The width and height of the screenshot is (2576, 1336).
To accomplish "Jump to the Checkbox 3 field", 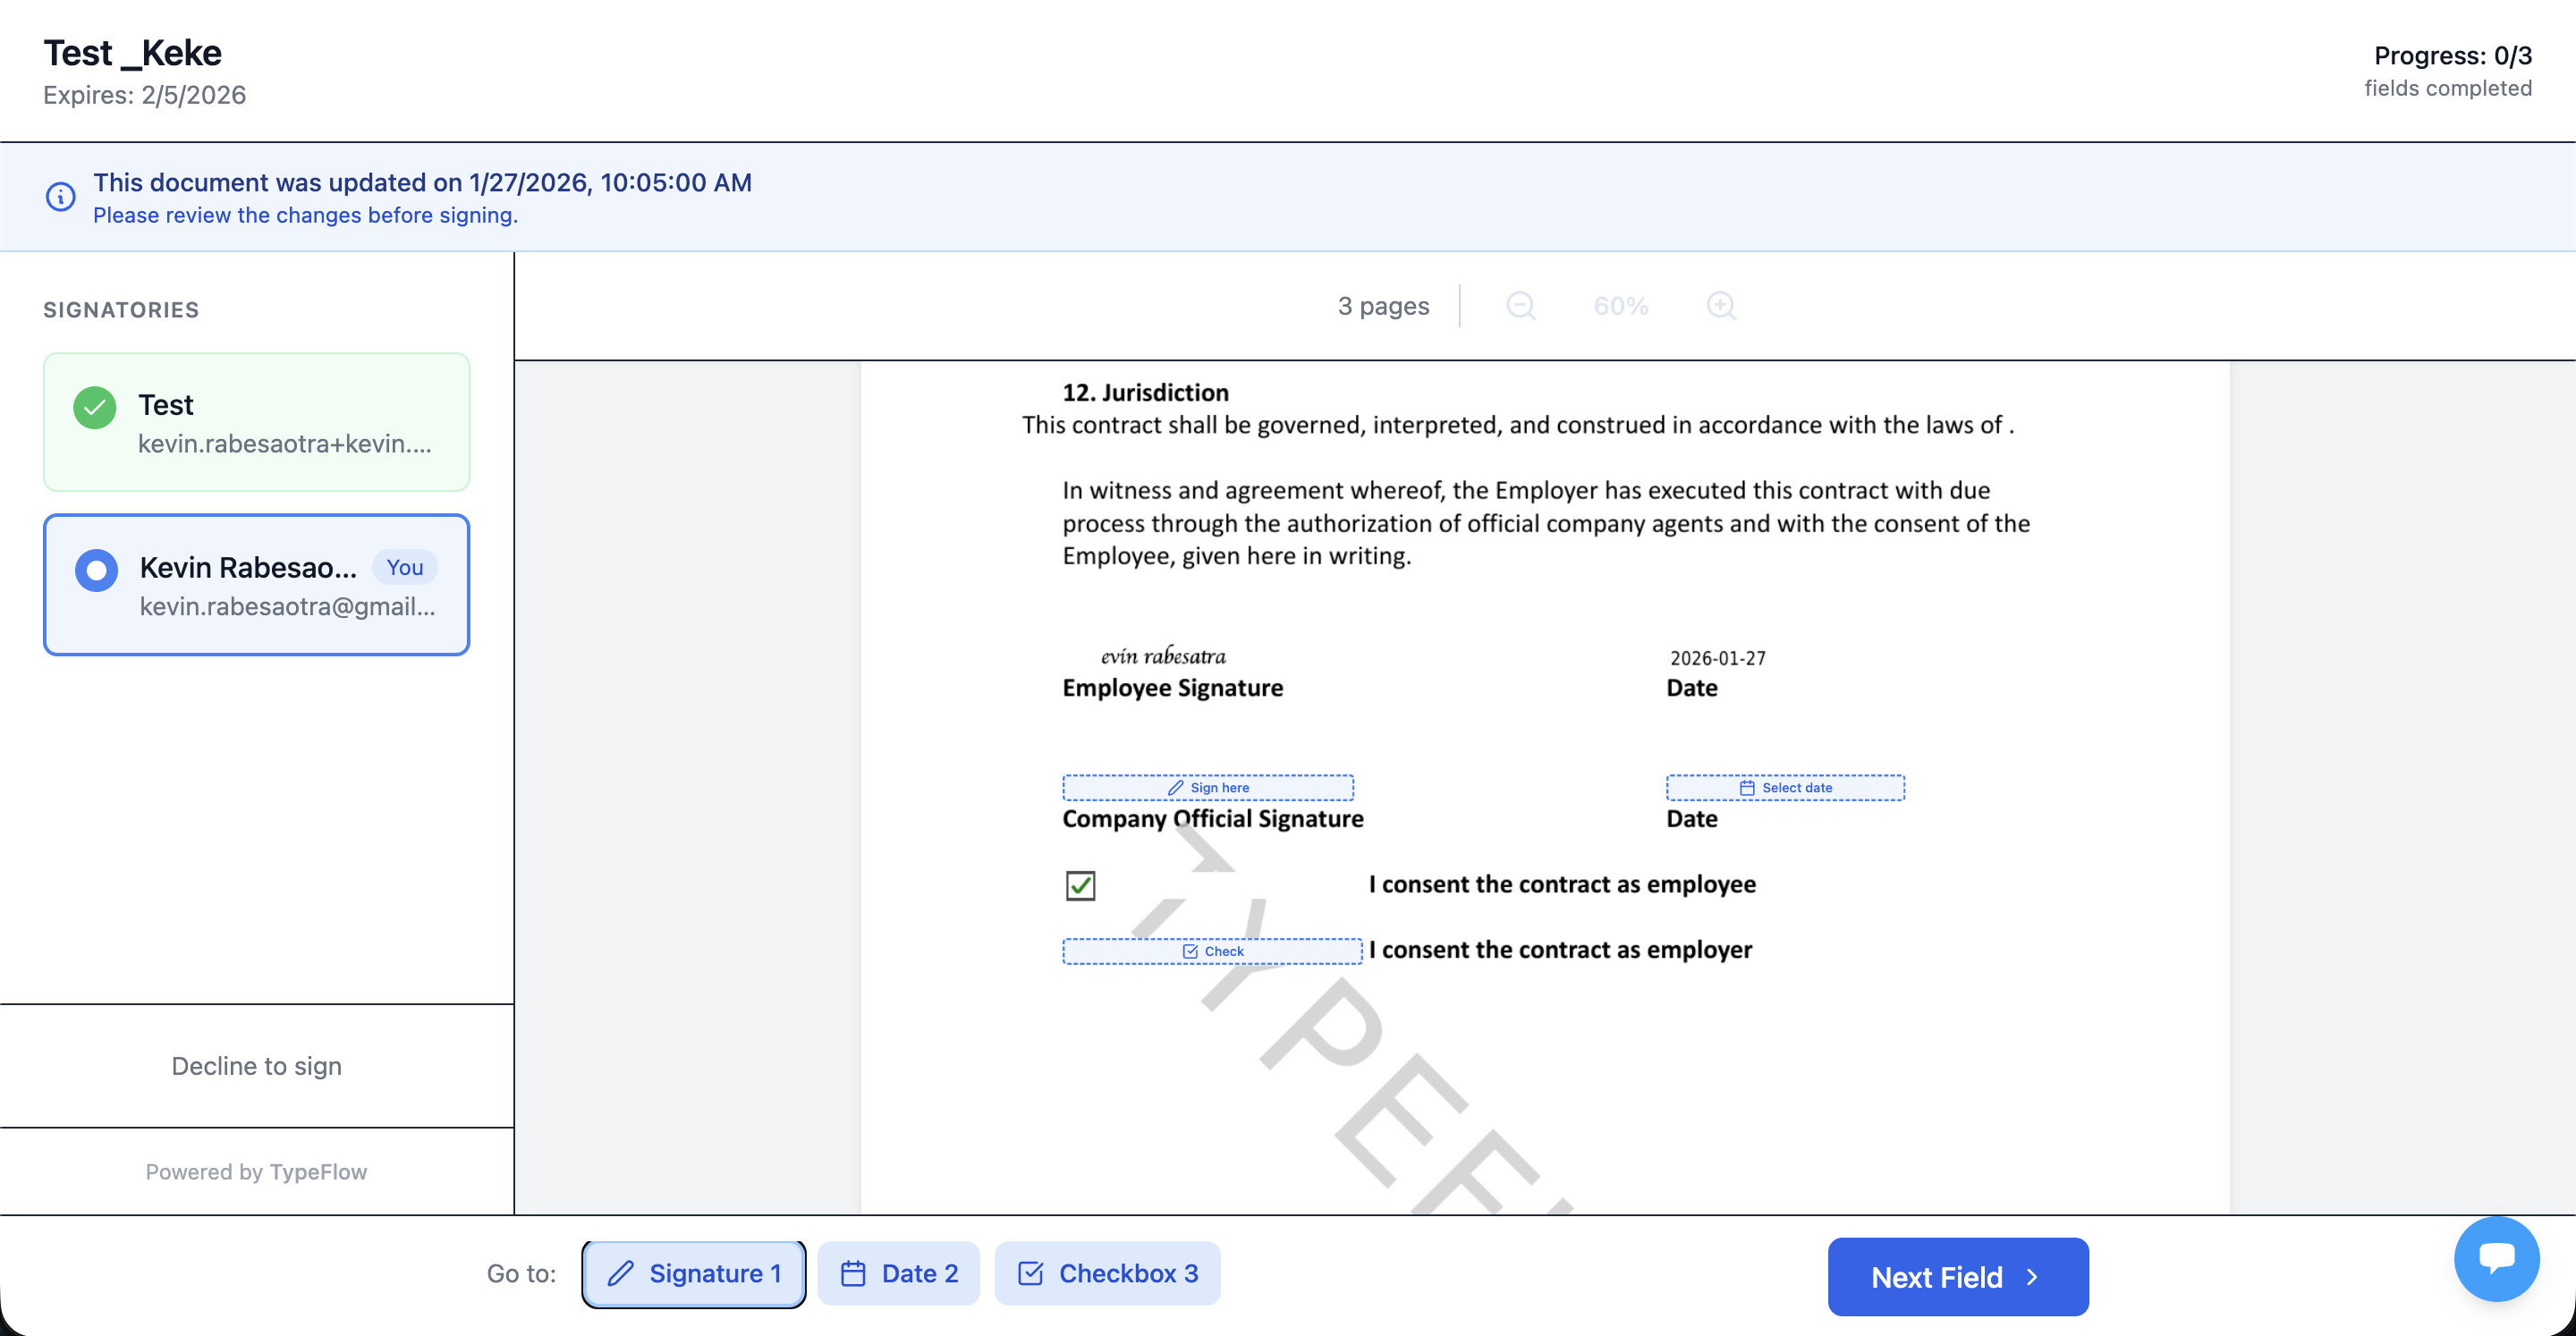I will [1108, 1273].
